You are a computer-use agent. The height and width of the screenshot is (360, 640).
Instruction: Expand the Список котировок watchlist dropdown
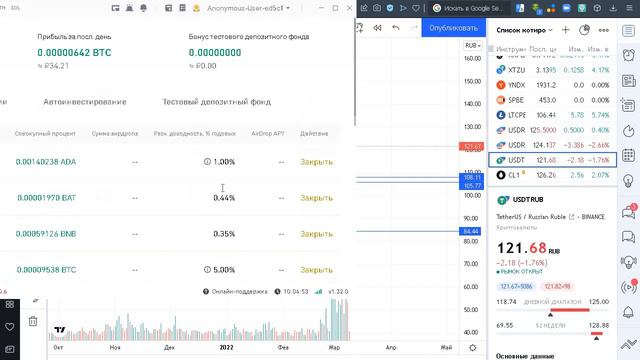(524, 30)
